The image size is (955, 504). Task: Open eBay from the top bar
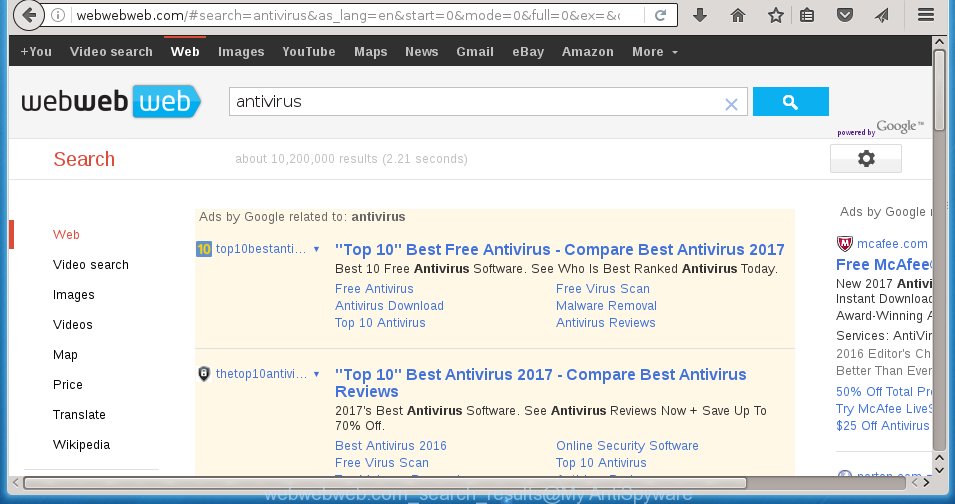click(528, 52)
